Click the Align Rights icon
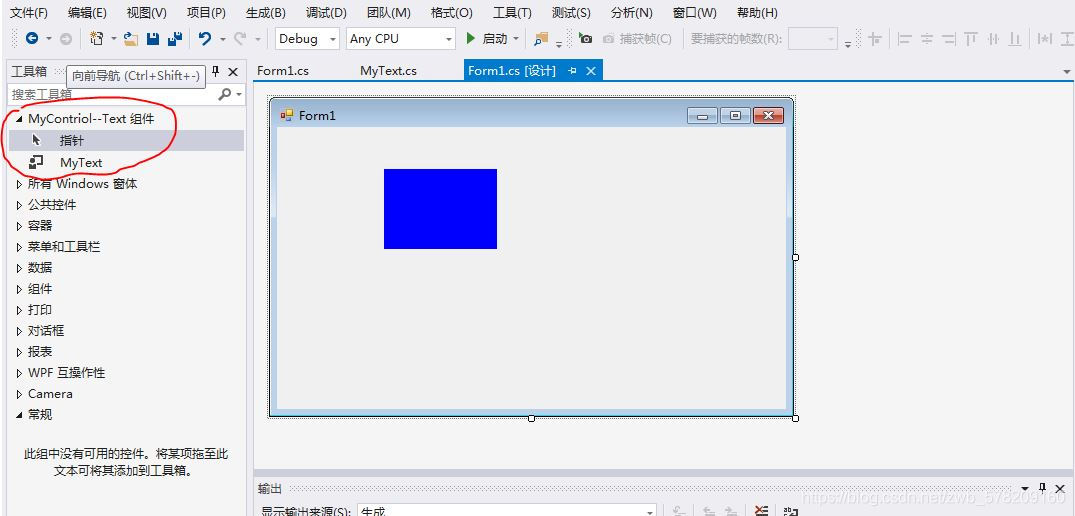The width and height of the screenshot is (1075, 516). 949,39
